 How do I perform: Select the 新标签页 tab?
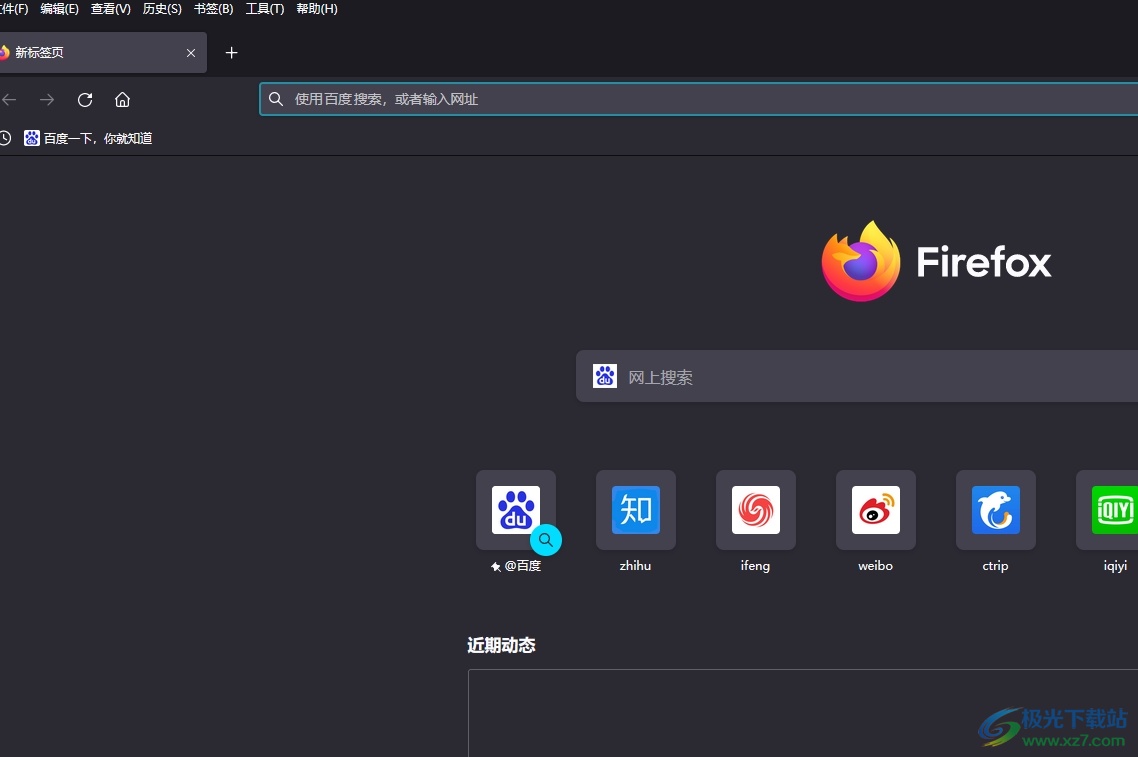click(102, 52)
